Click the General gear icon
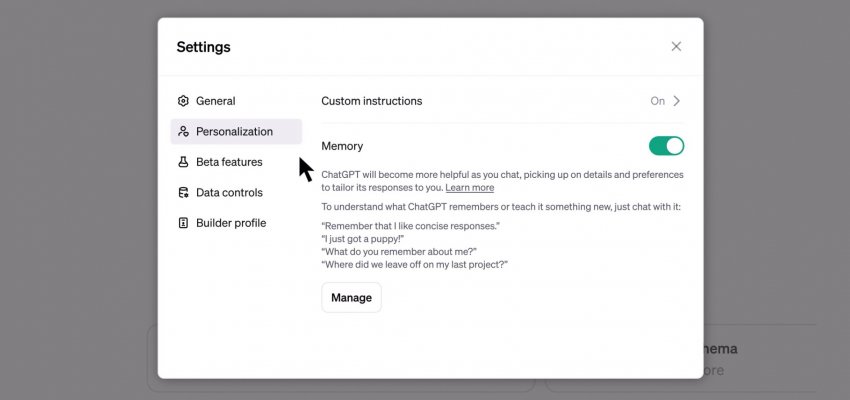Image resolution: width=850 pixels, height=400 pixels. tap(183, 101)
